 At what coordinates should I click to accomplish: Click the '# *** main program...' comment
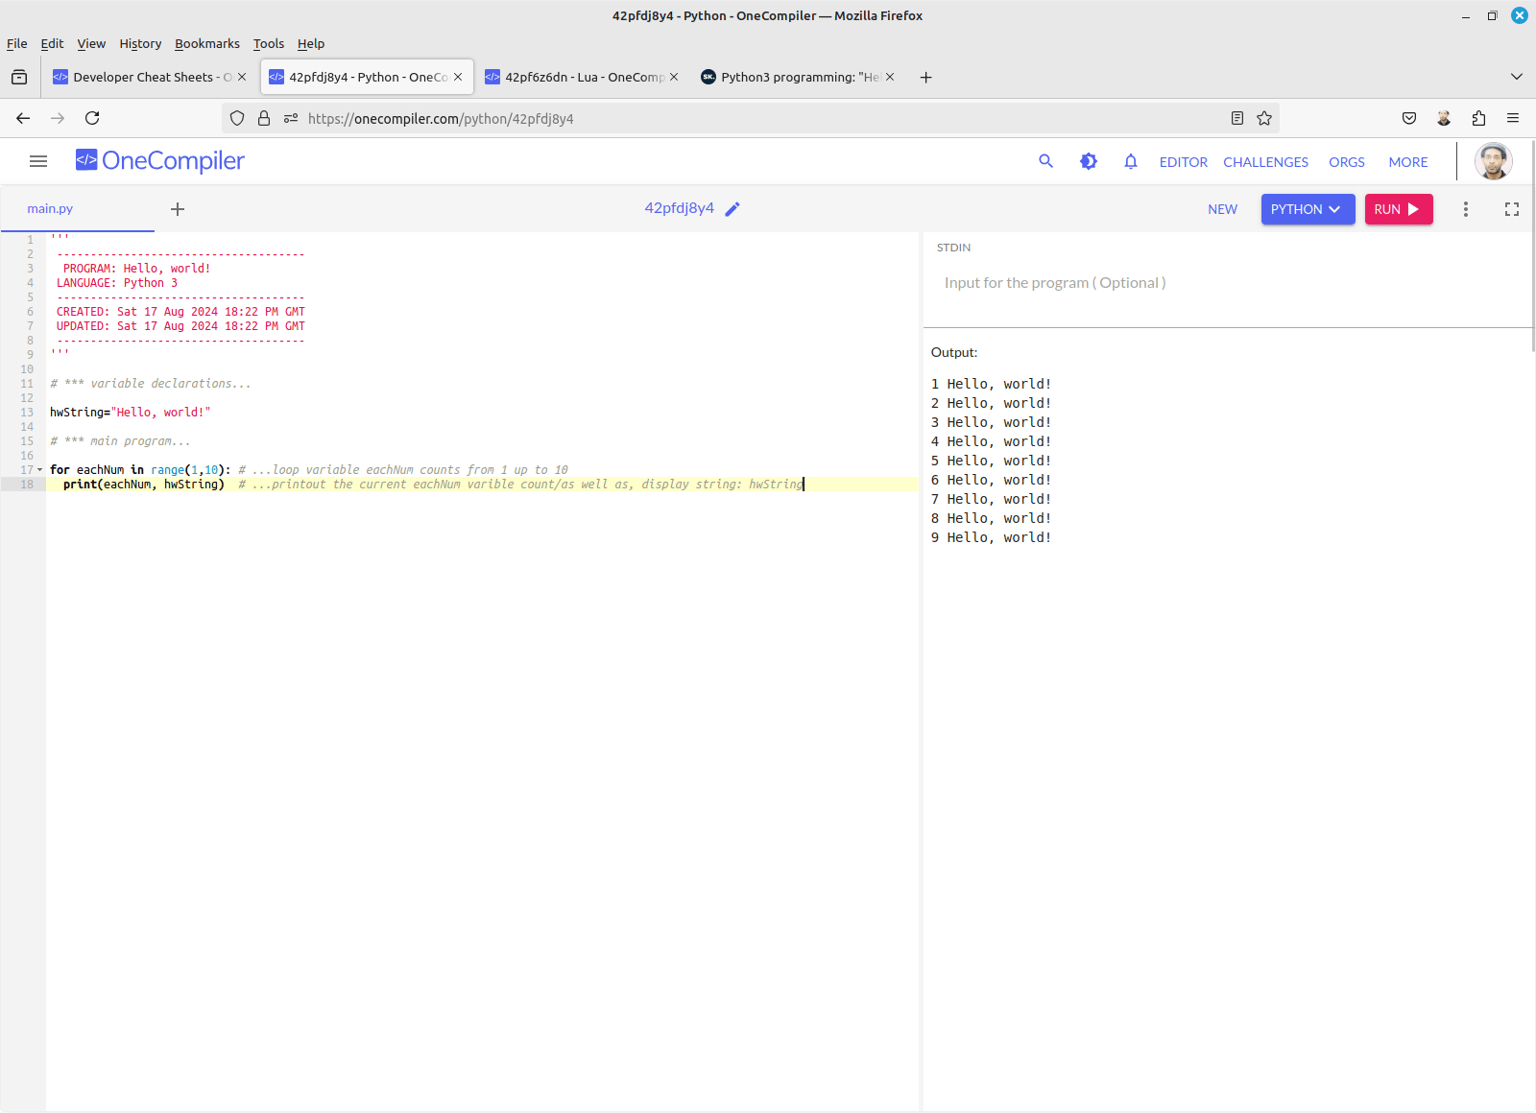[x=120, y=441]
